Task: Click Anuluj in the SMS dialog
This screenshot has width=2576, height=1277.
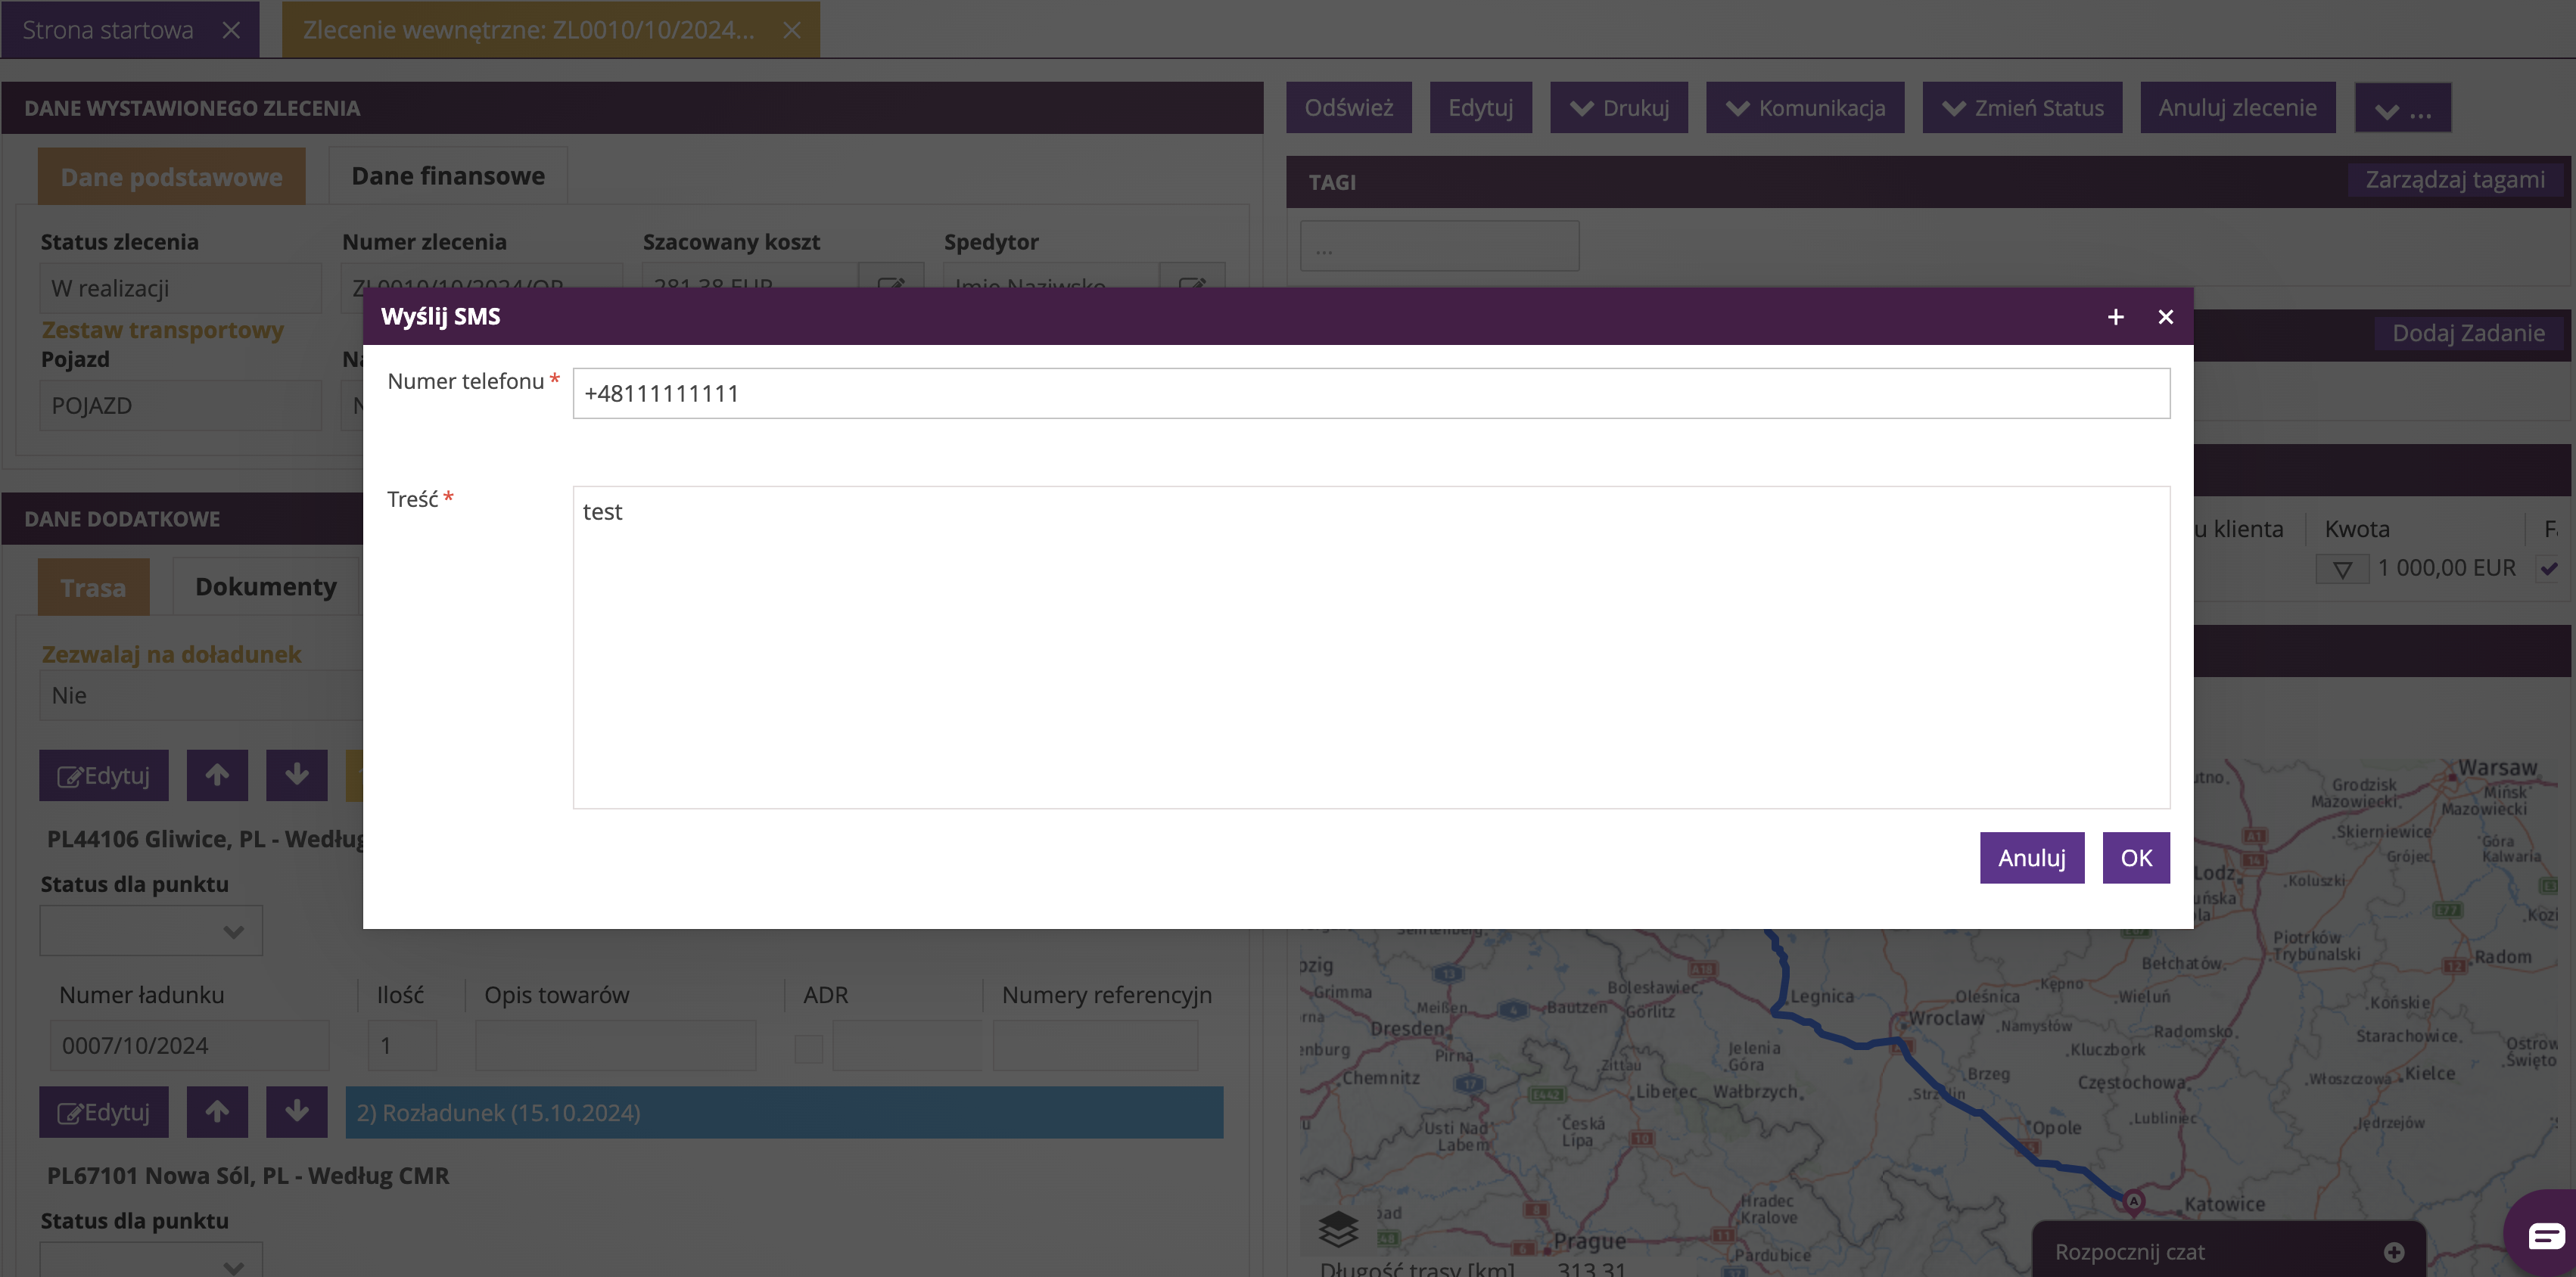Action: tap(2031, 858)
